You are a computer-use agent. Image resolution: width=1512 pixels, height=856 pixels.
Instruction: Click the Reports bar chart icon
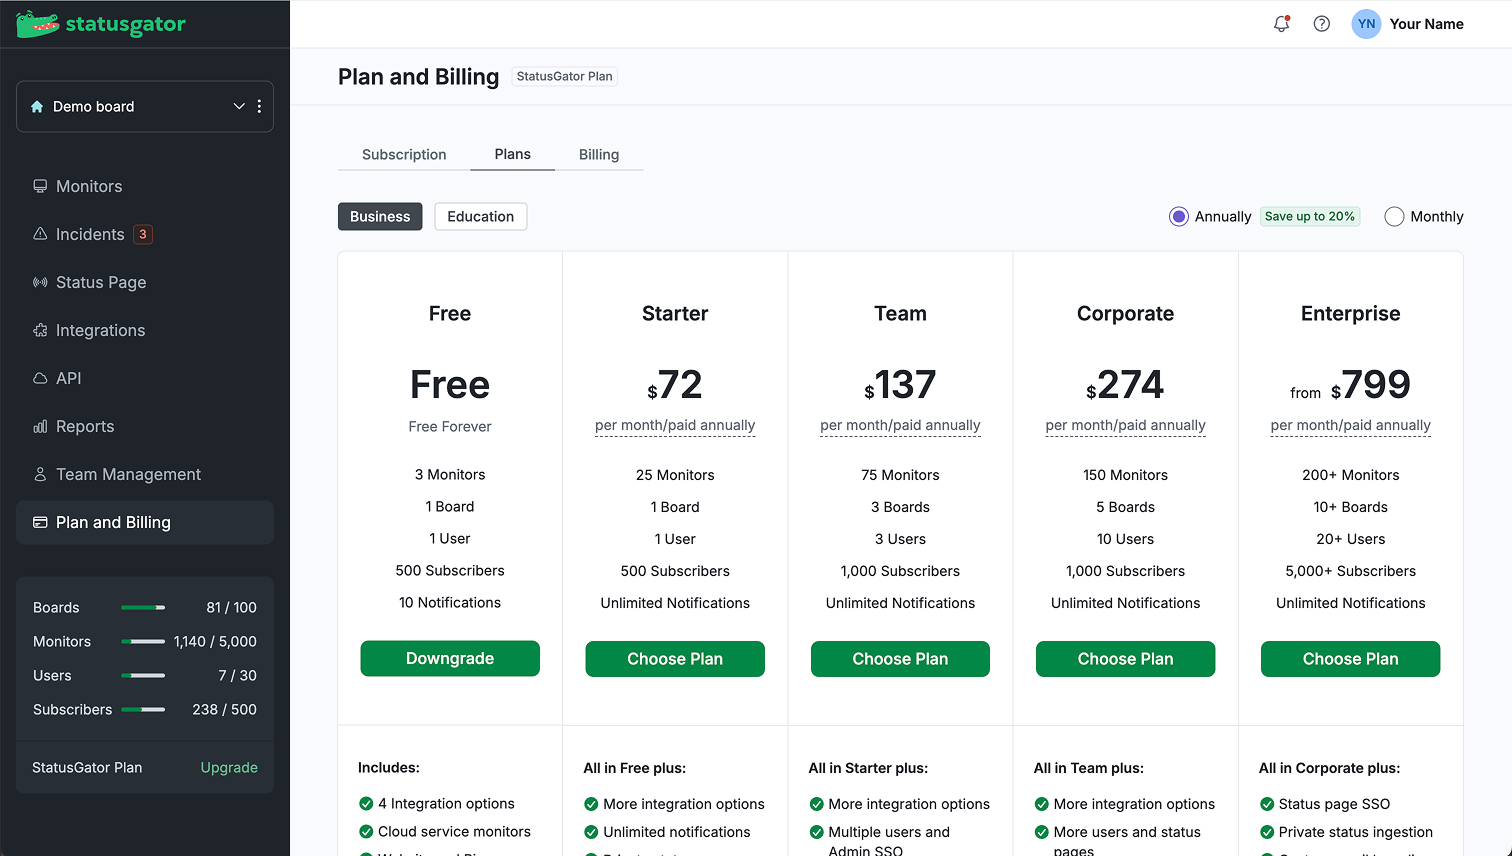coord(40,426)
